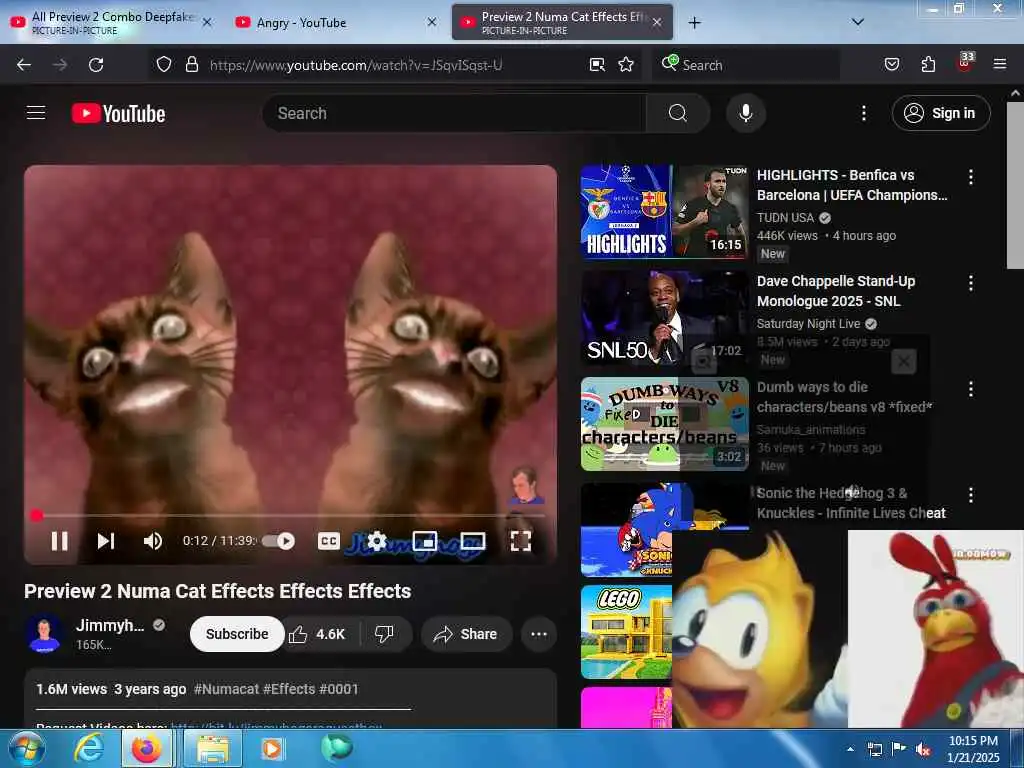Image resolution: width=1024 pixels, height=768 pixels.
Task: Seek on the red video progress bar
Action: coord(289,515)
